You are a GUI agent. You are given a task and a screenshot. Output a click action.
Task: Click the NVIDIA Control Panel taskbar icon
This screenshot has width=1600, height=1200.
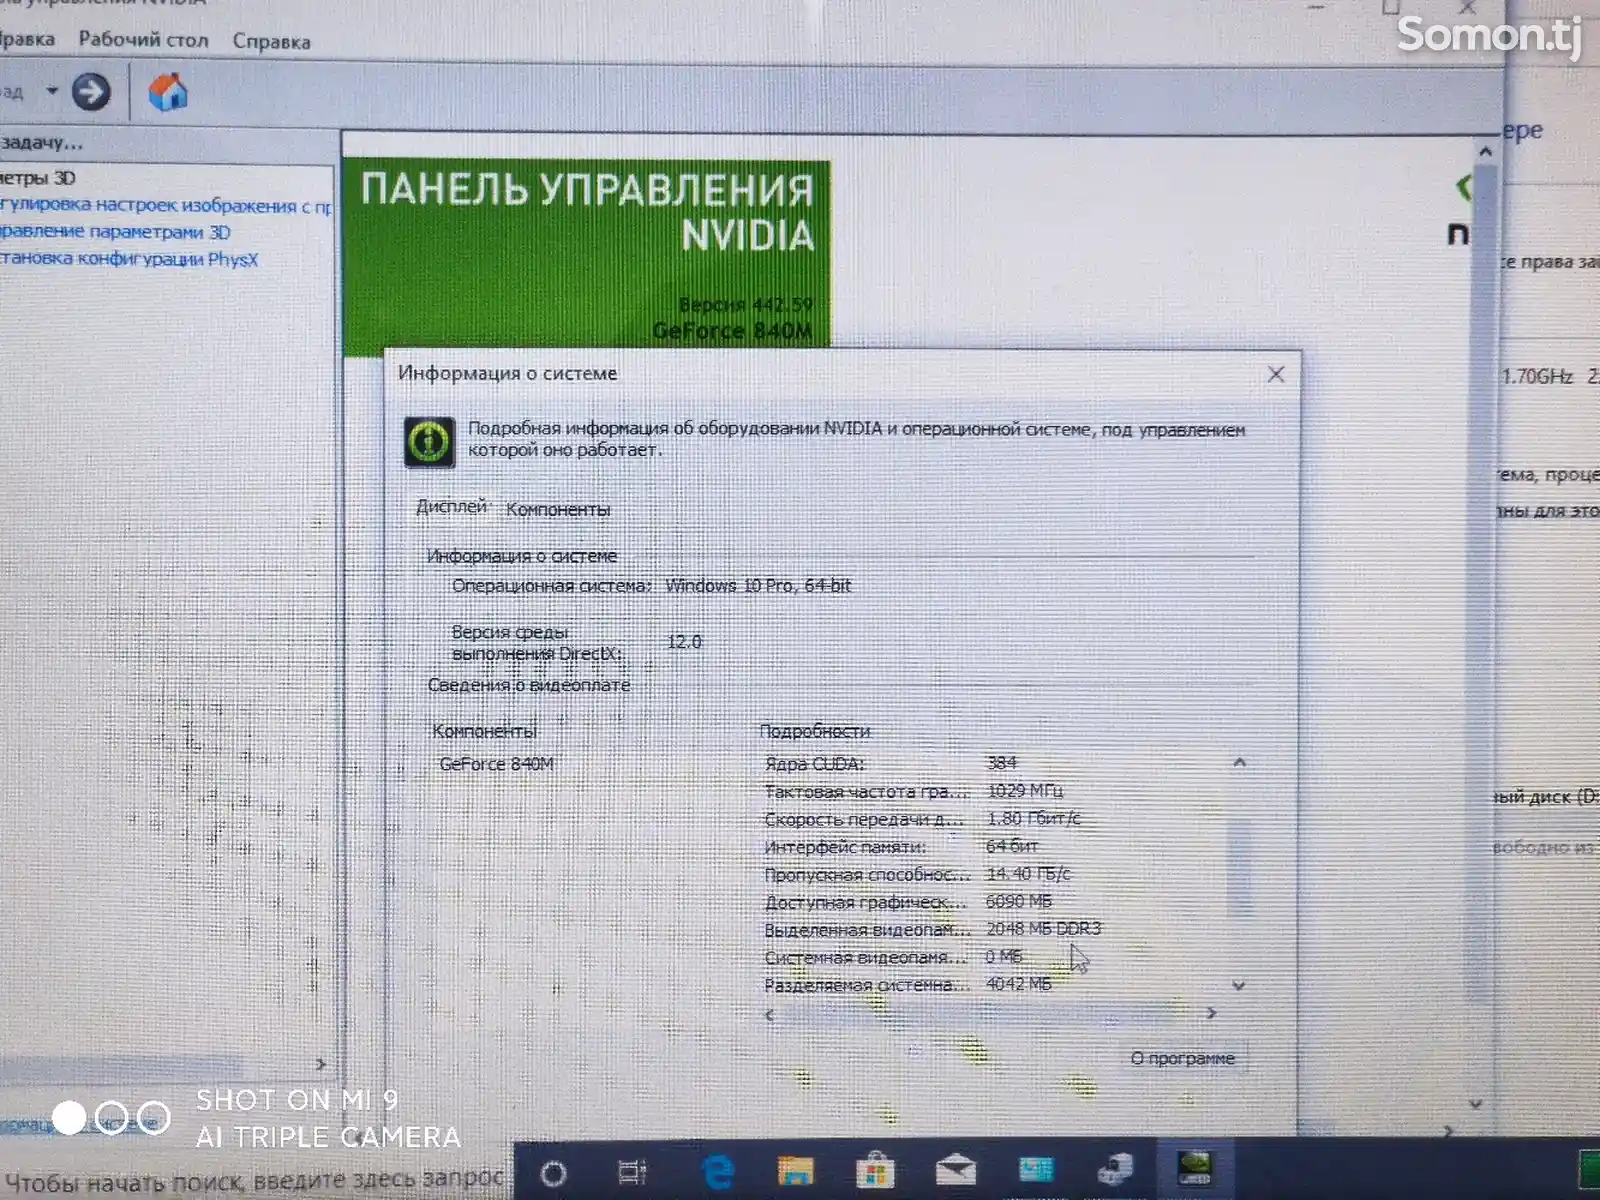[x=1195, y=1168]
